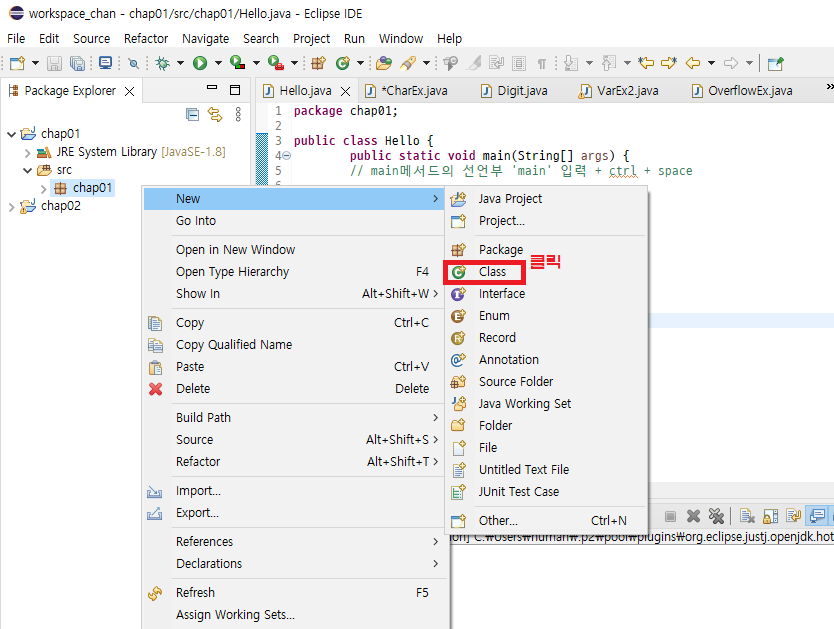Toggle Mark Occurrences highlighter toolbar icon
Screen dimensions: 834x629
(x=474, y=63)
